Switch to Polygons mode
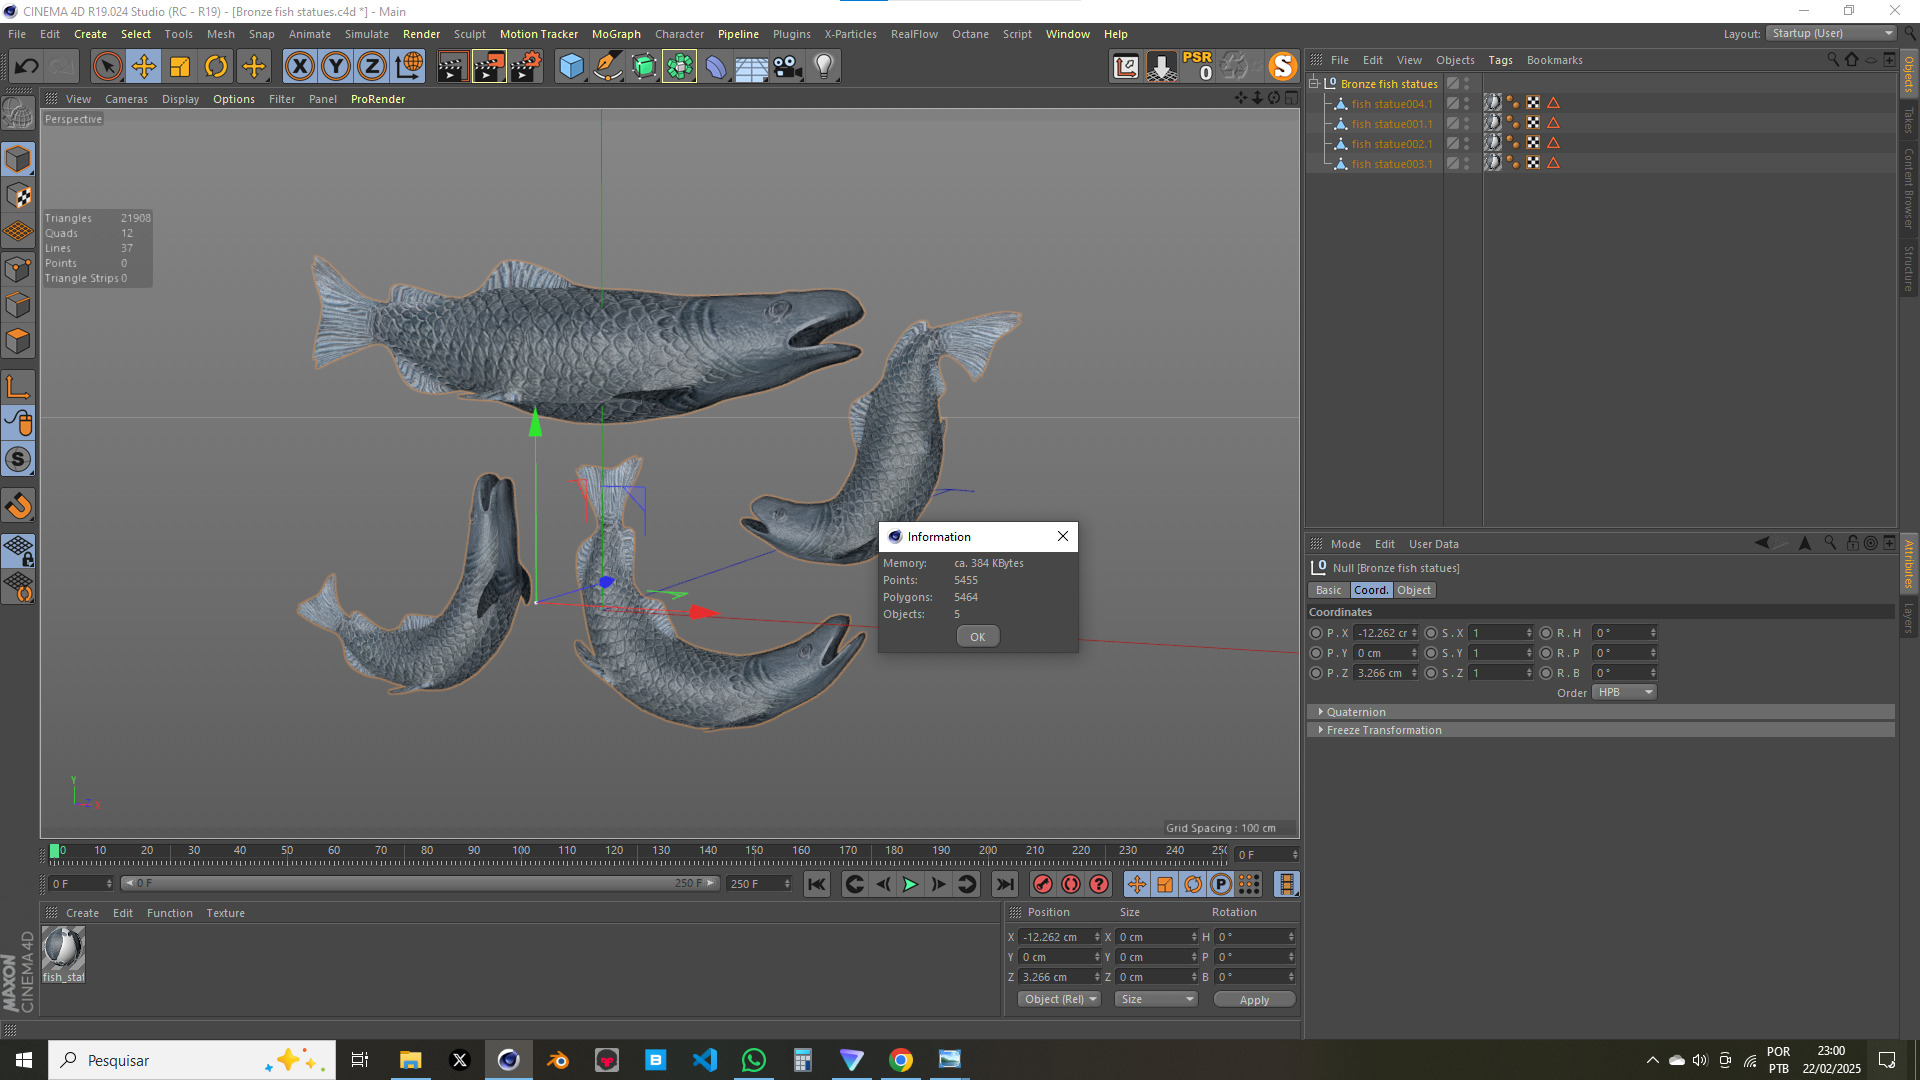The width and height of the screenshot is (1920, 1080). coord(18,341)
